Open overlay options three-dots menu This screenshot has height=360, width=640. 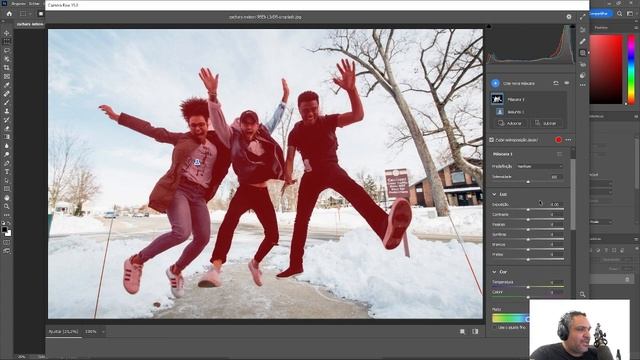tap(568, 140)
